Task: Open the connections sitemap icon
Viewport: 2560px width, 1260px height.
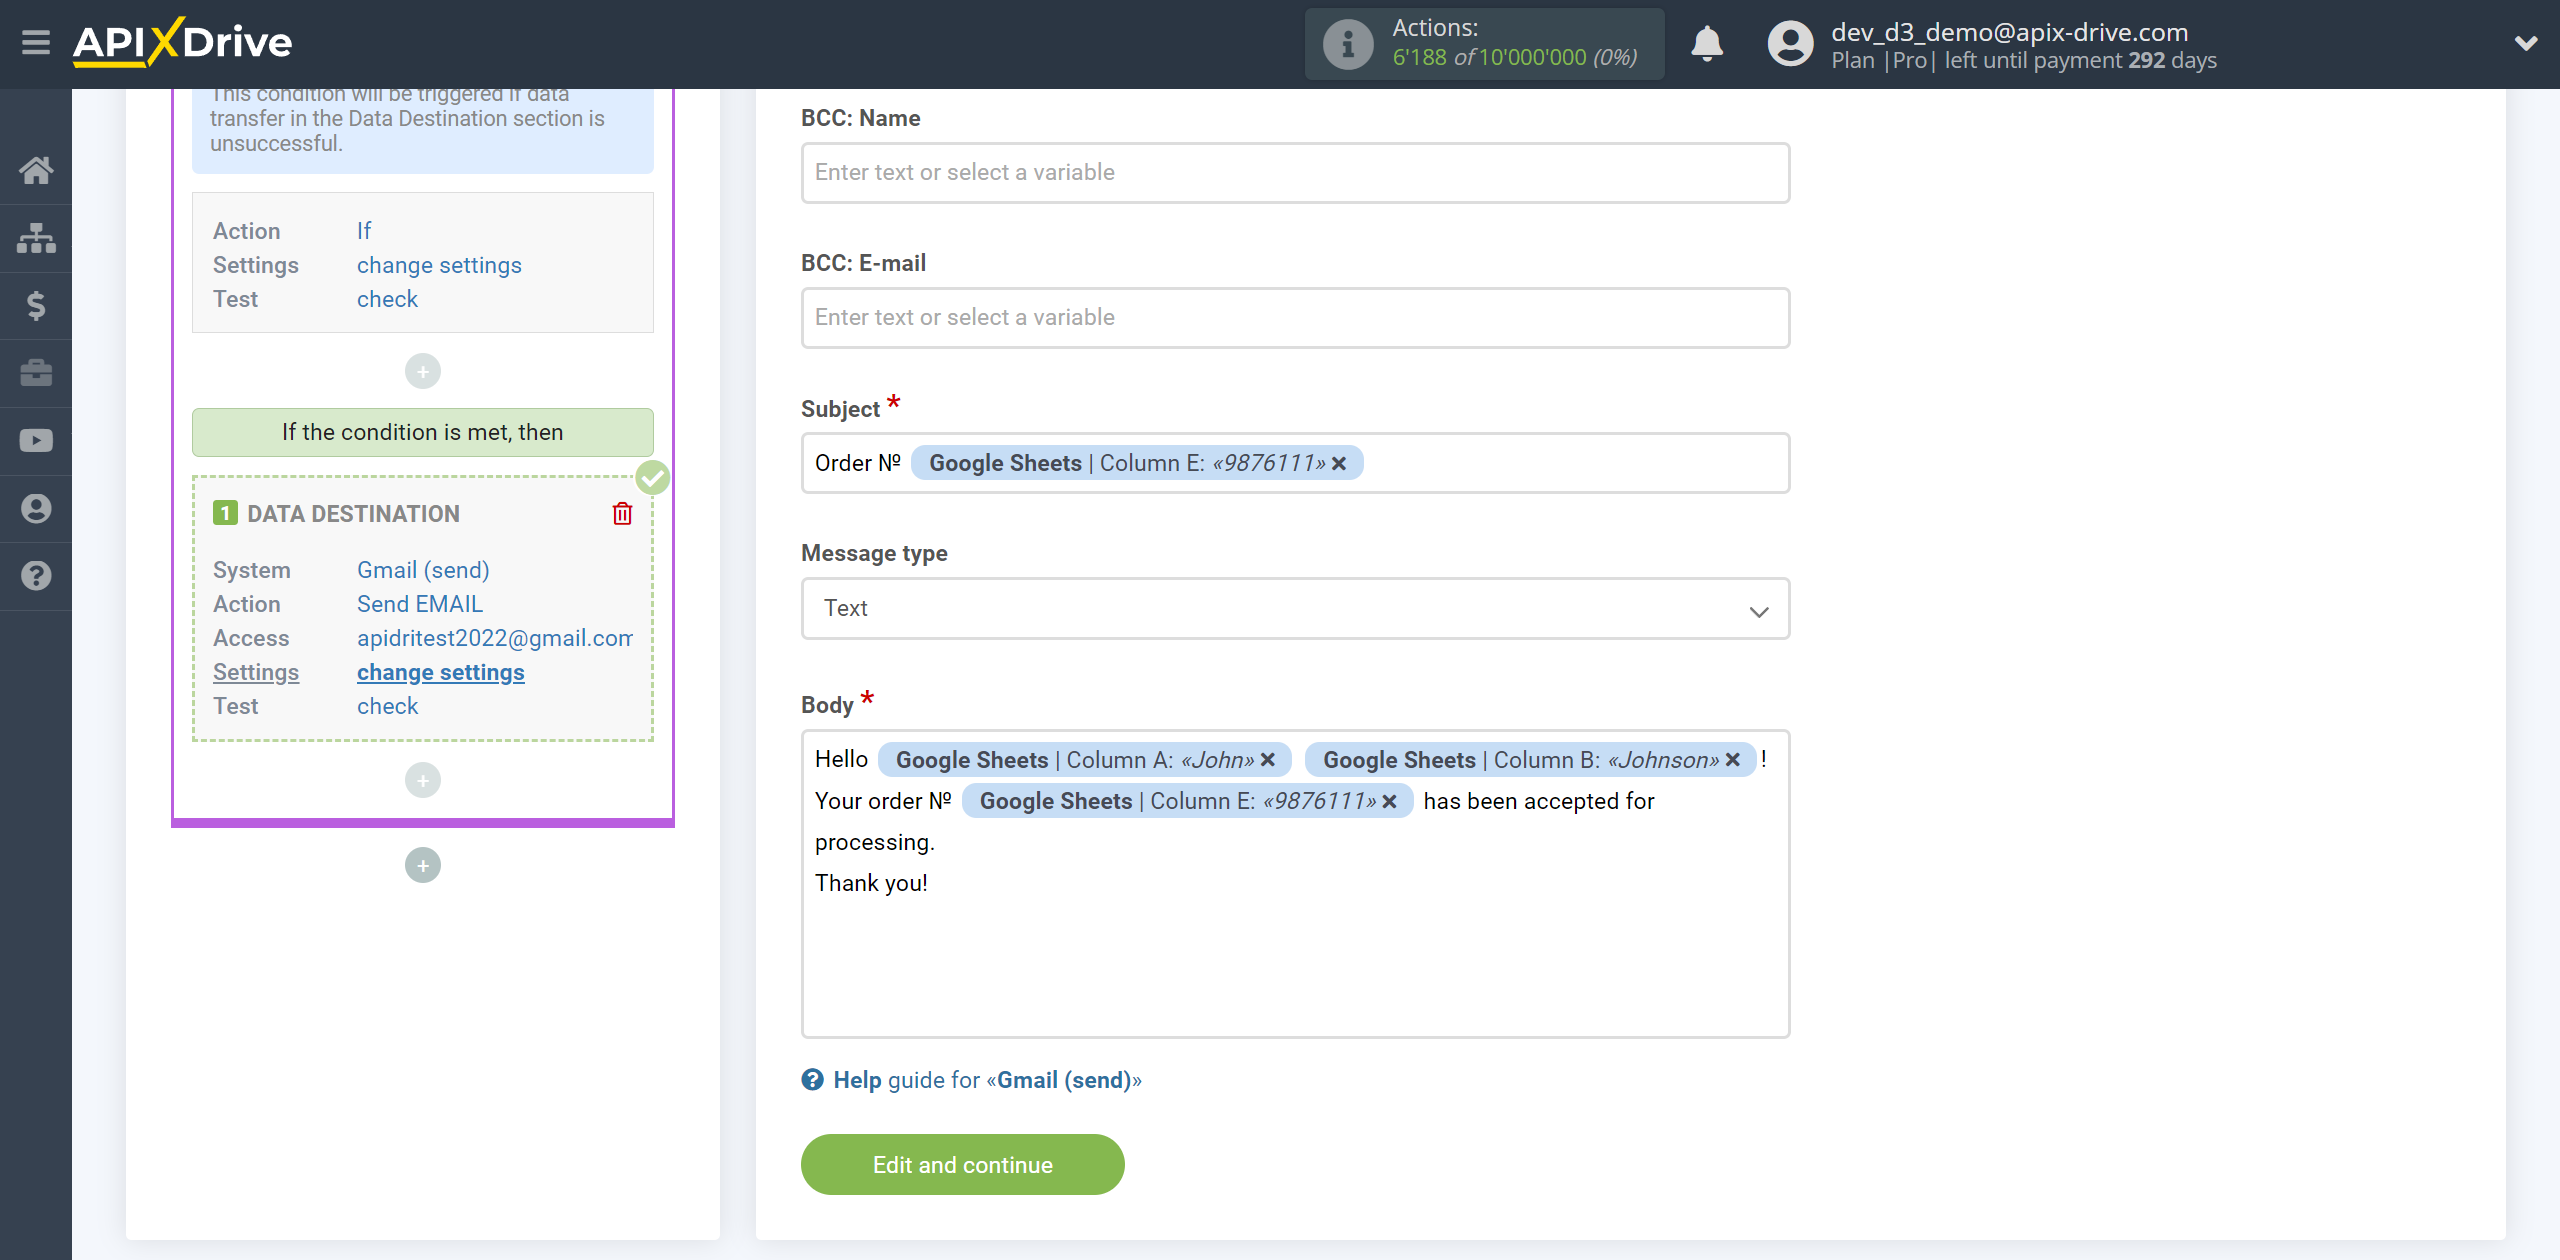Action: click(36, 238)
